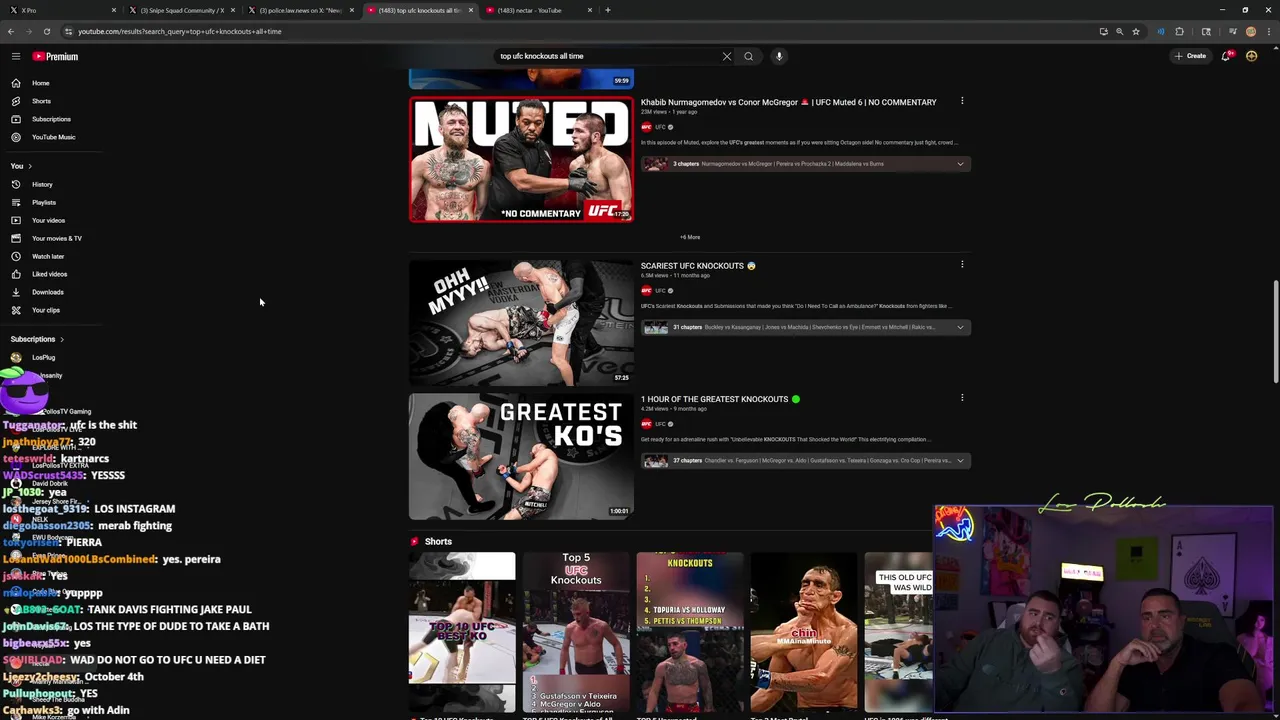Viewport: 1280px width, 720px height.
Task: Click the Watch later clock icon
Action: (16, 256)
